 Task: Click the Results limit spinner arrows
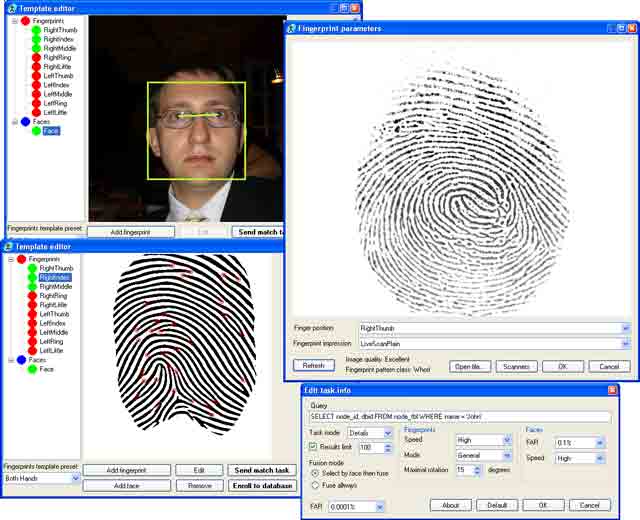[388, 448]
